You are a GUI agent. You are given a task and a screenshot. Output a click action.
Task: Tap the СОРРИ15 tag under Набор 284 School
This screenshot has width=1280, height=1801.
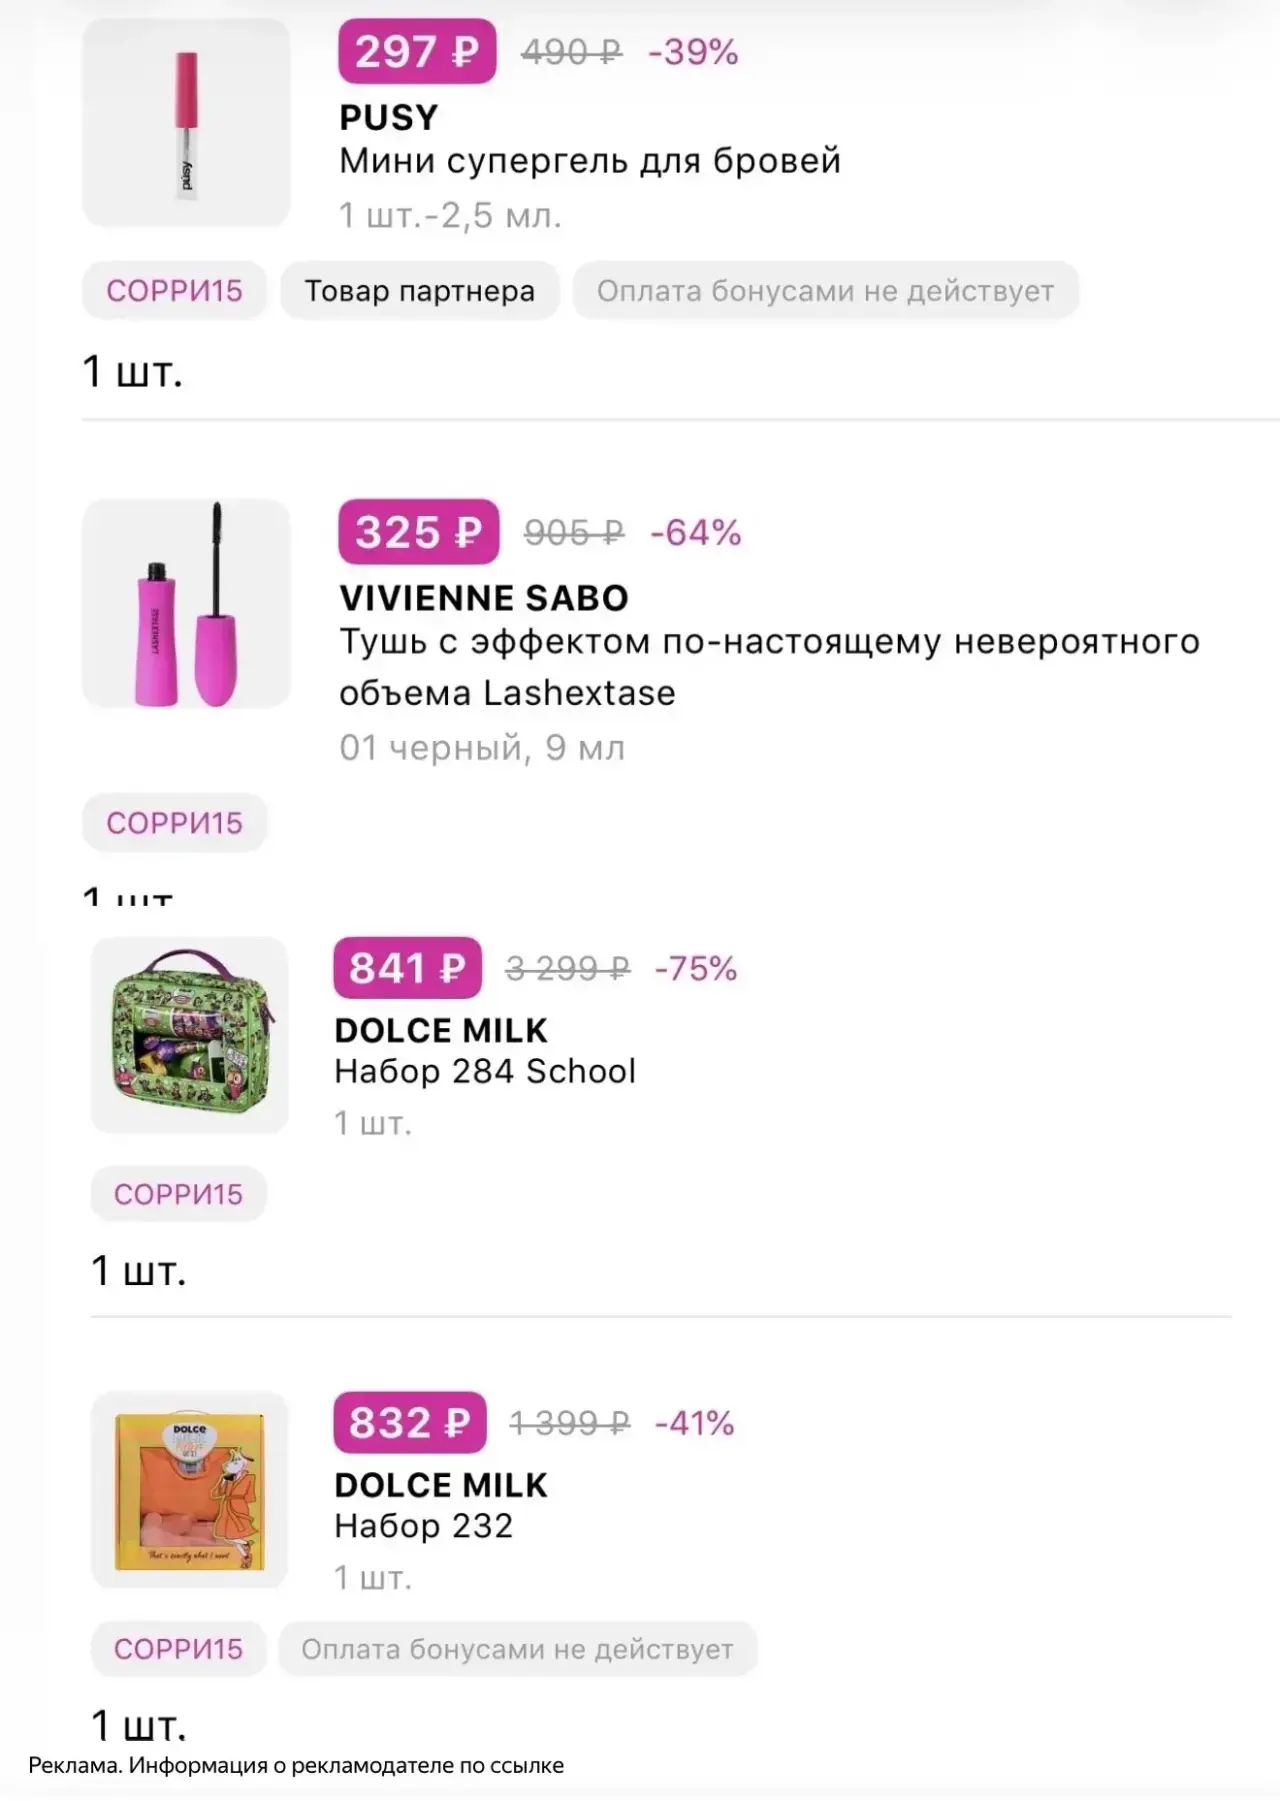click(x=178, y=1194)
